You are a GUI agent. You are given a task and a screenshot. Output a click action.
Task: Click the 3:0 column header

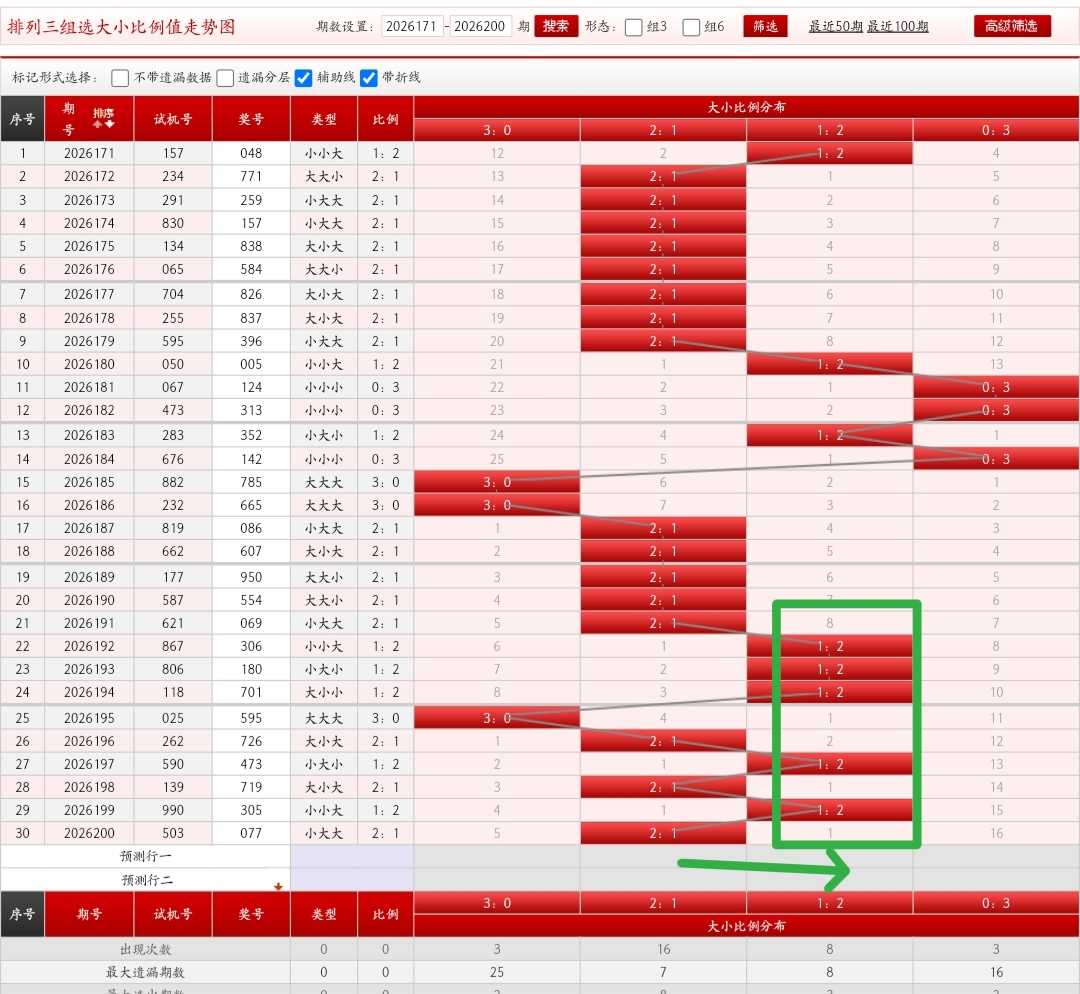(x=497, y=130)
